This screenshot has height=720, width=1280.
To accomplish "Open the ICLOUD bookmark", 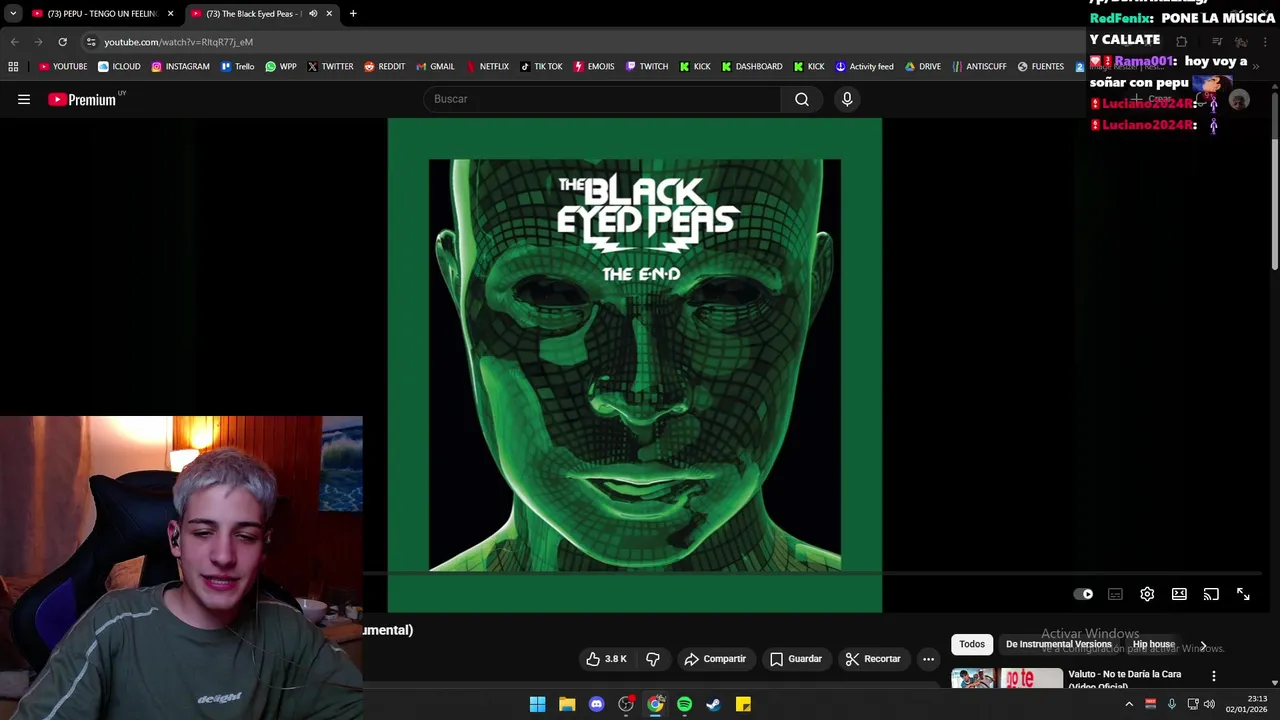I will (119, 67).
